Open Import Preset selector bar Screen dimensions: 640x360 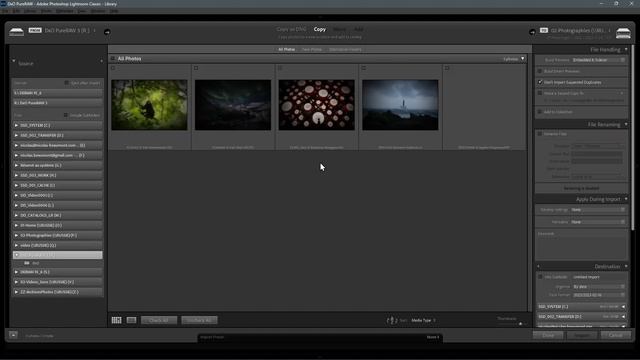(x=320, y=337)
